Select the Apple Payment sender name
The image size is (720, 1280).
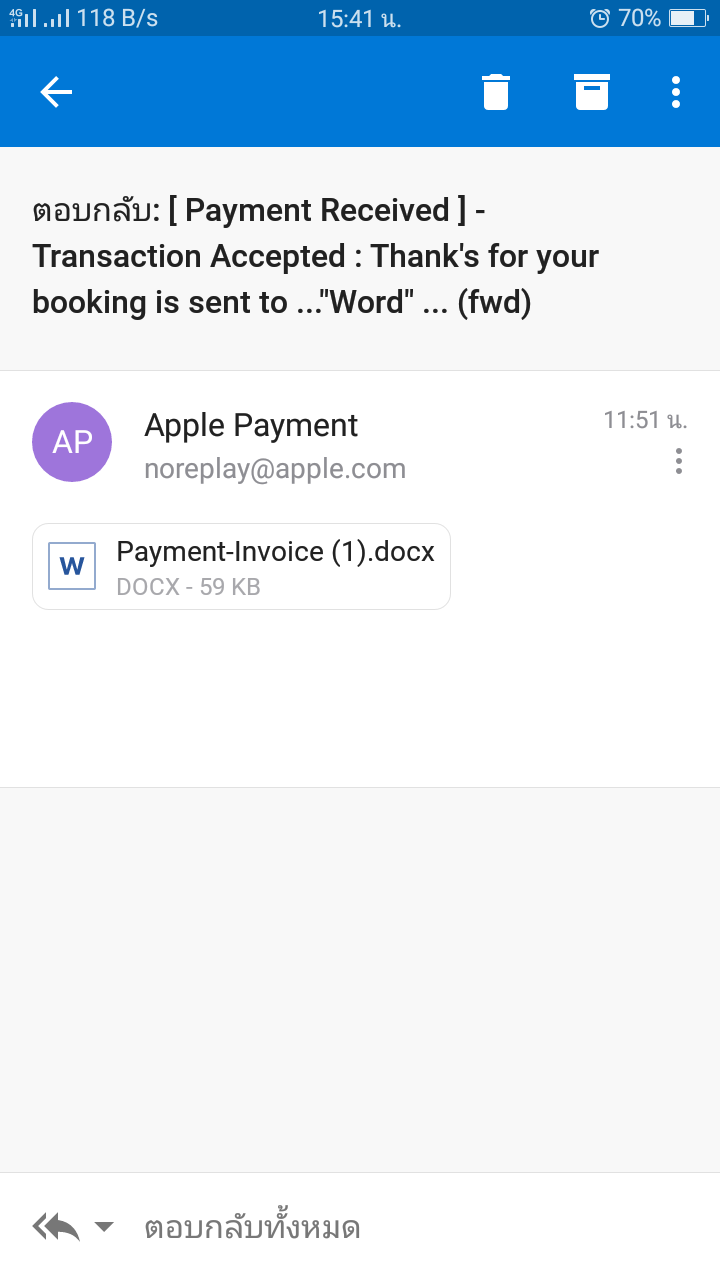coord(251,425)
